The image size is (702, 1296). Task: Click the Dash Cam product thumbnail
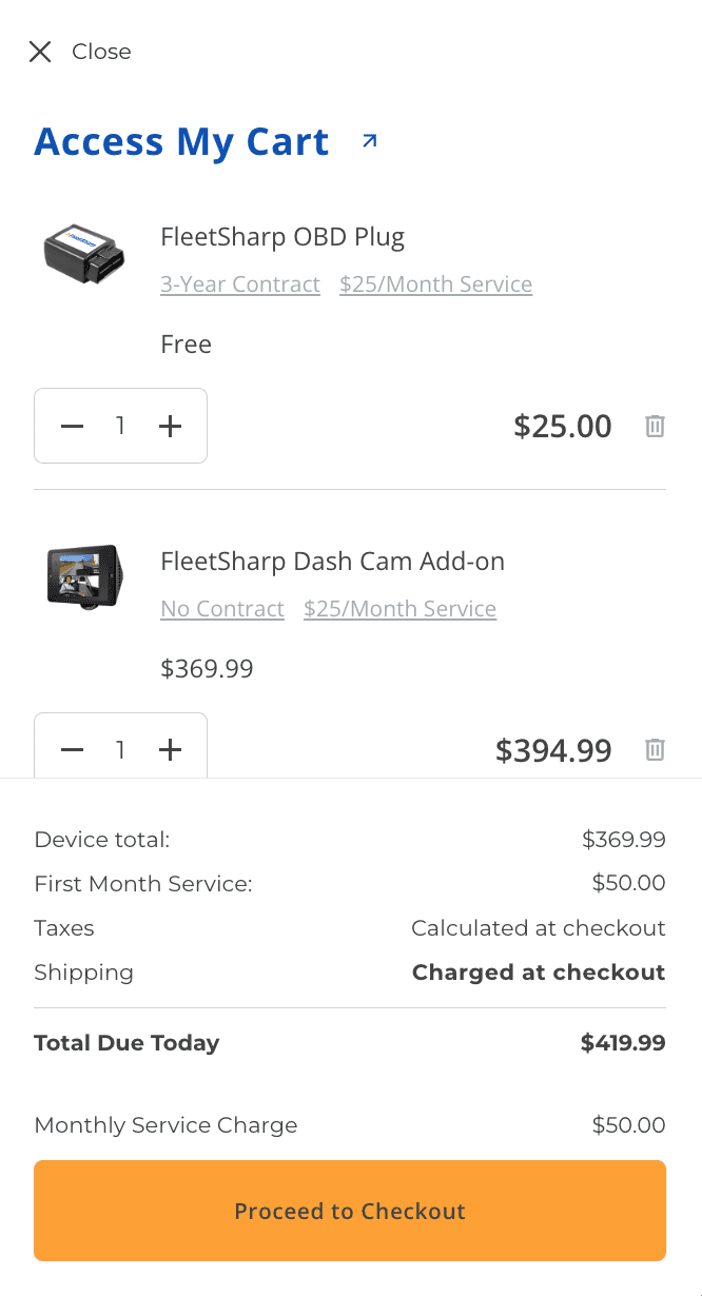point(84,576)
